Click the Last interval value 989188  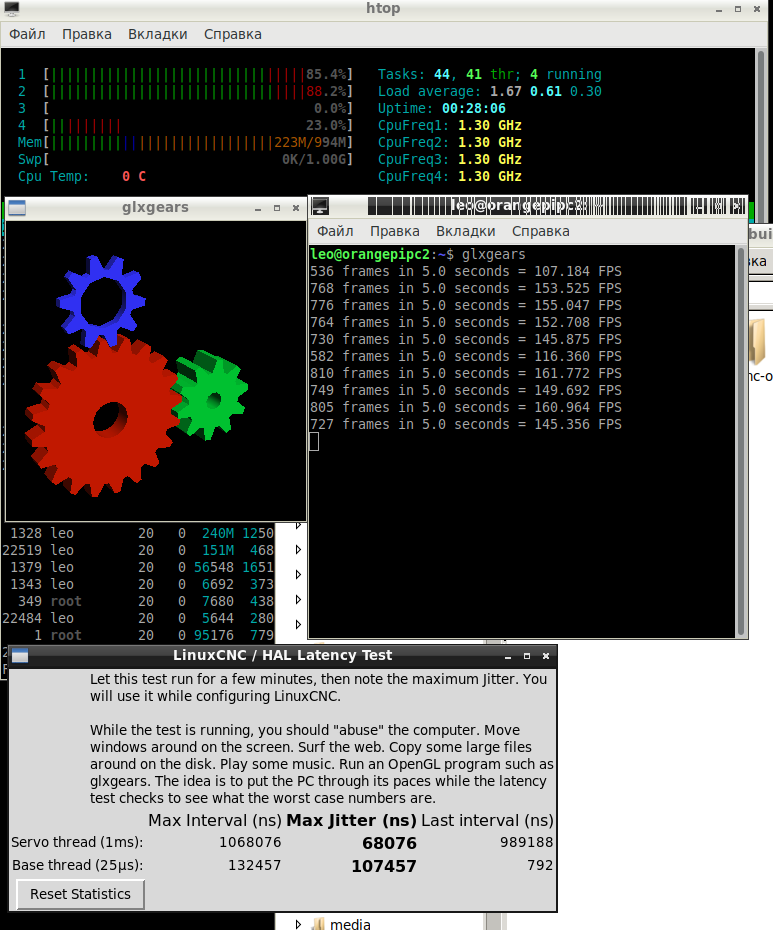tap(526, 842)
